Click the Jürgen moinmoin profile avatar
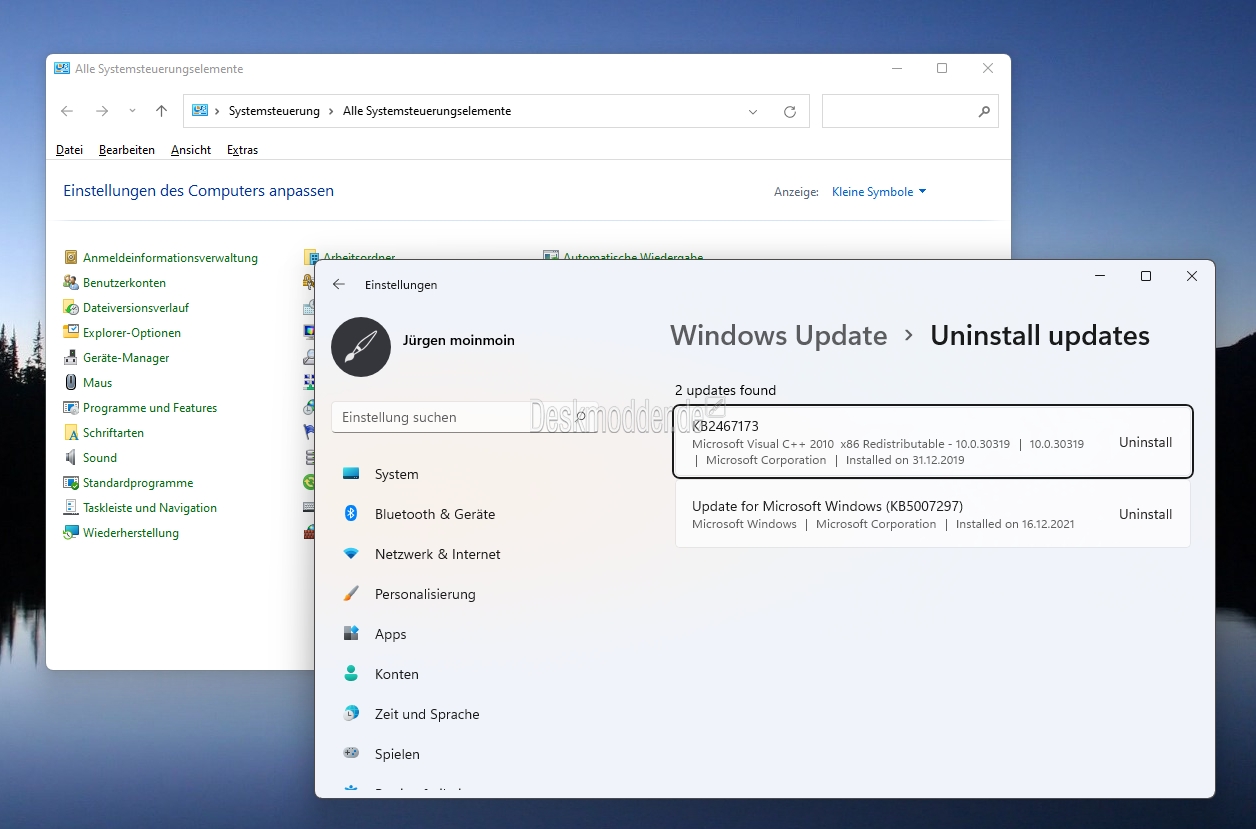 (x=361, y=347)
